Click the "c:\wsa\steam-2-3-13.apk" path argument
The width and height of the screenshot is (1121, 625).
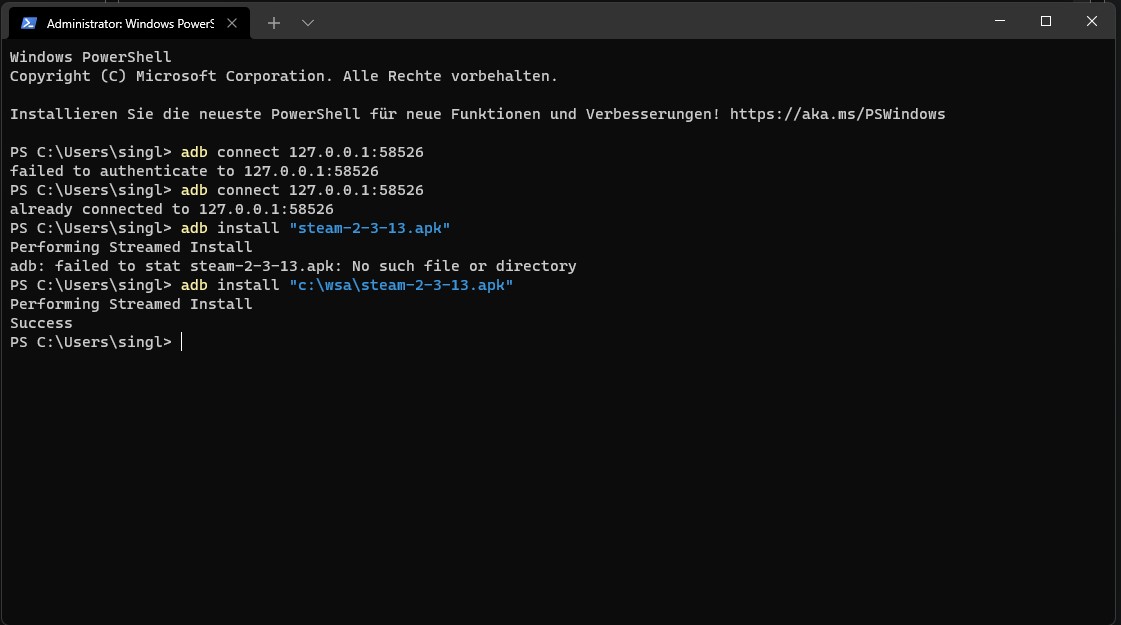(x=400, y=285)
